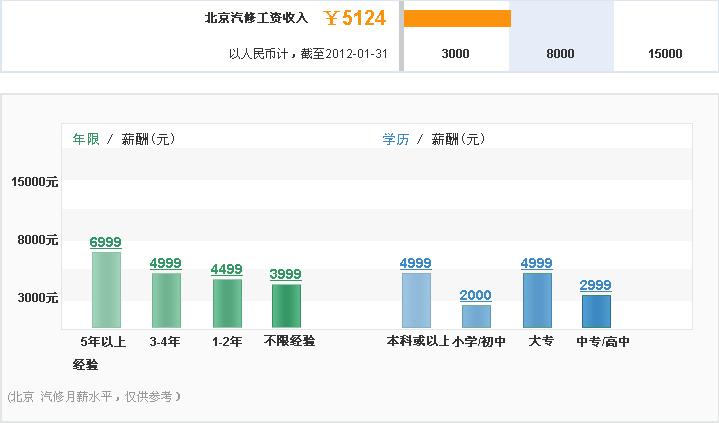Click the 3999 value above 不限经验 bar
The height and width of the screenshot is (423, 719).
285,274
